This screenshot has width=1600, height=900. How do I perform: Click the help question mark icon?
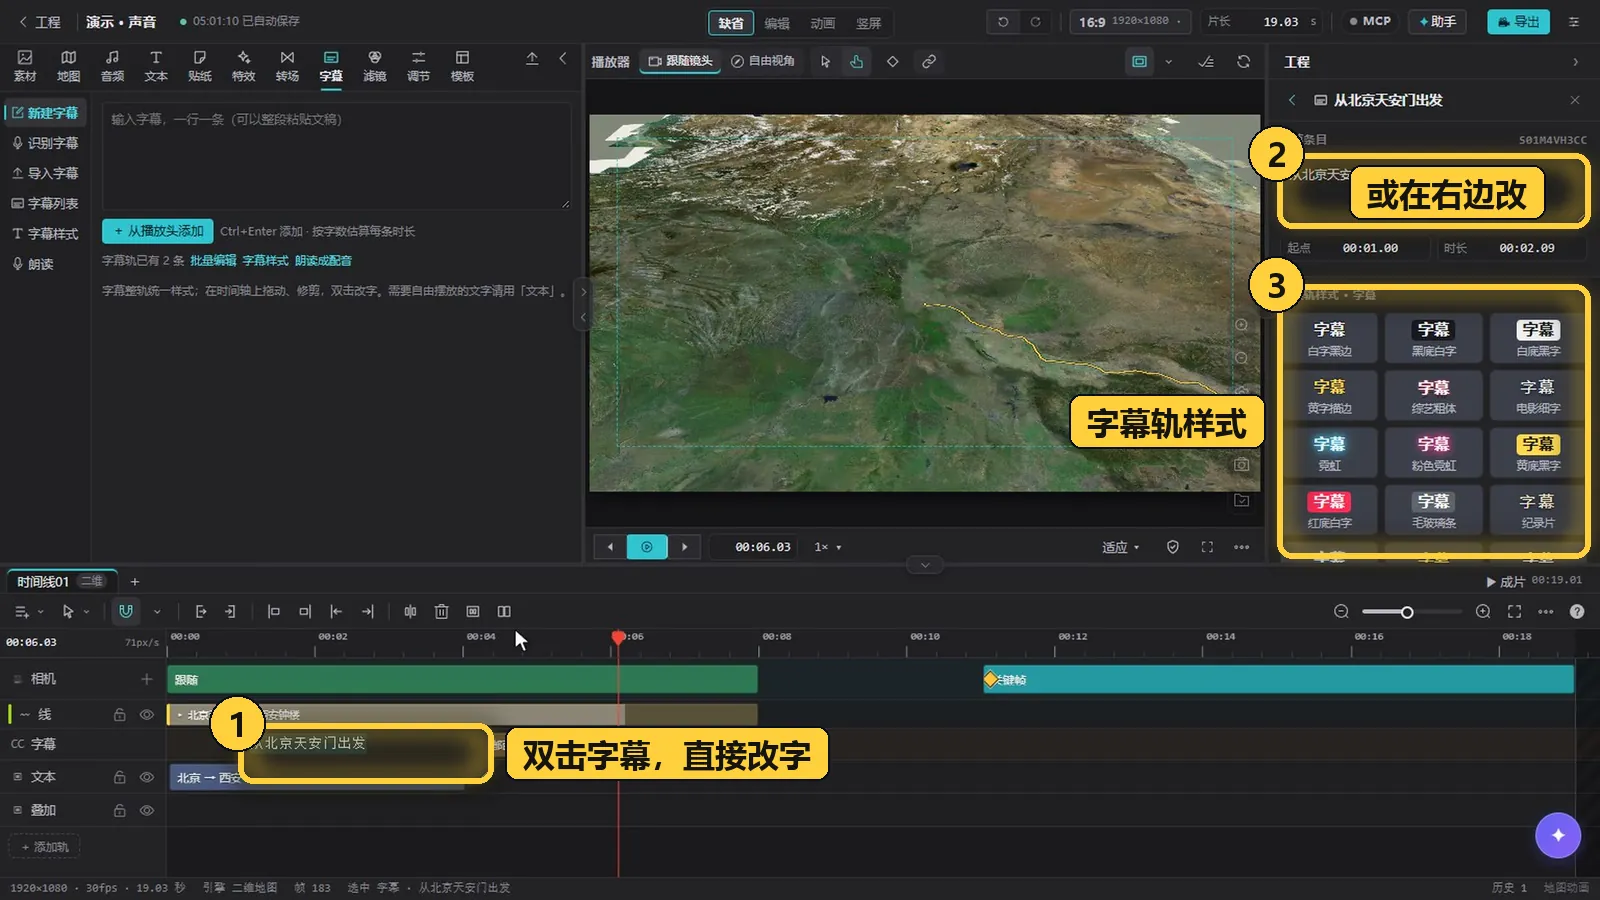click(x=1577, y=611)
